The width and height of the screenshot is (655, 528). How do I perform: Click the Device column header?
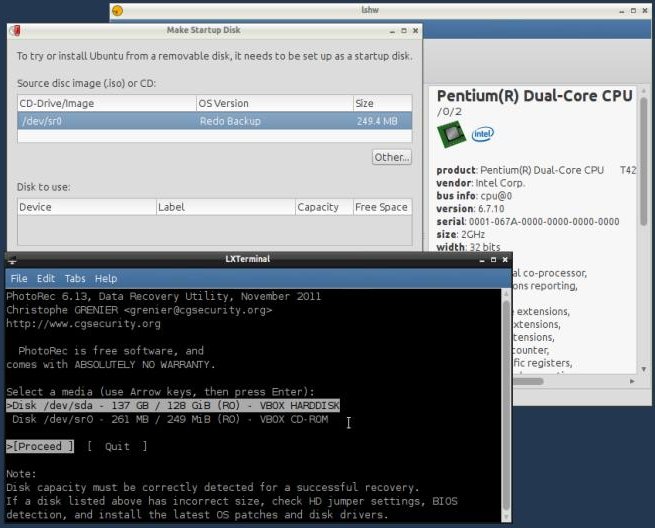[x=87, y=207]
